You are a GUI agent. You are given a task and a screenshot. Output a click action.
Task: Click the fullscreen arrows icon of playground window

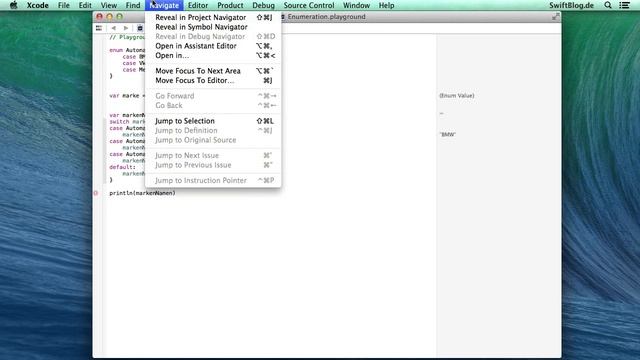coord(556,17)
